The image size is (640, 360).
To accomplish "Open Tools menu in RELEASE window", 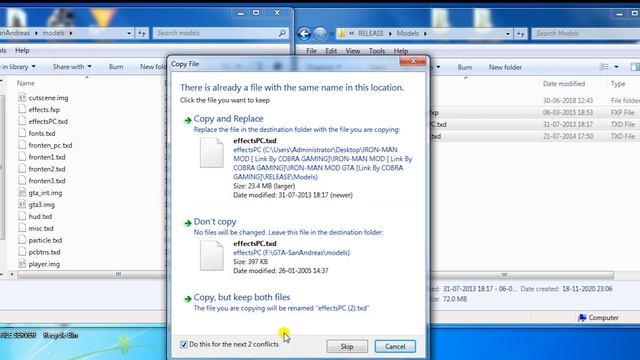I will point(377,51).
